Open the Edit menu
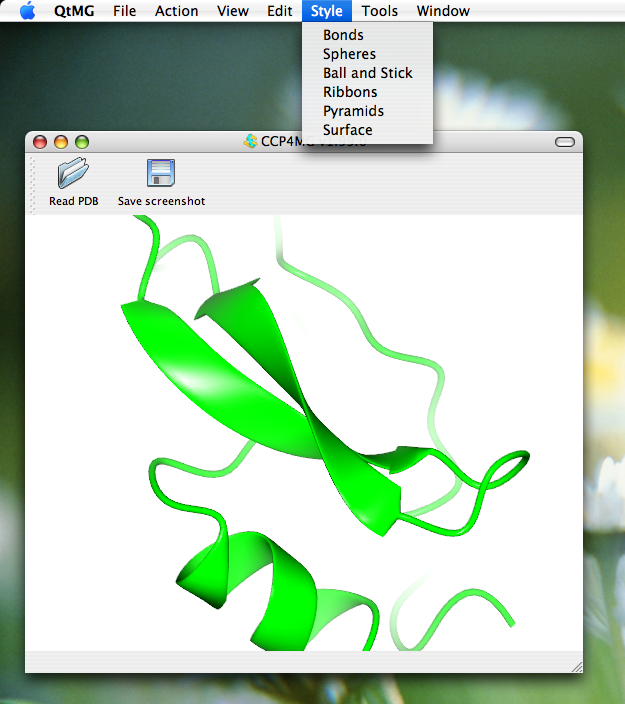 pos(279,11)
